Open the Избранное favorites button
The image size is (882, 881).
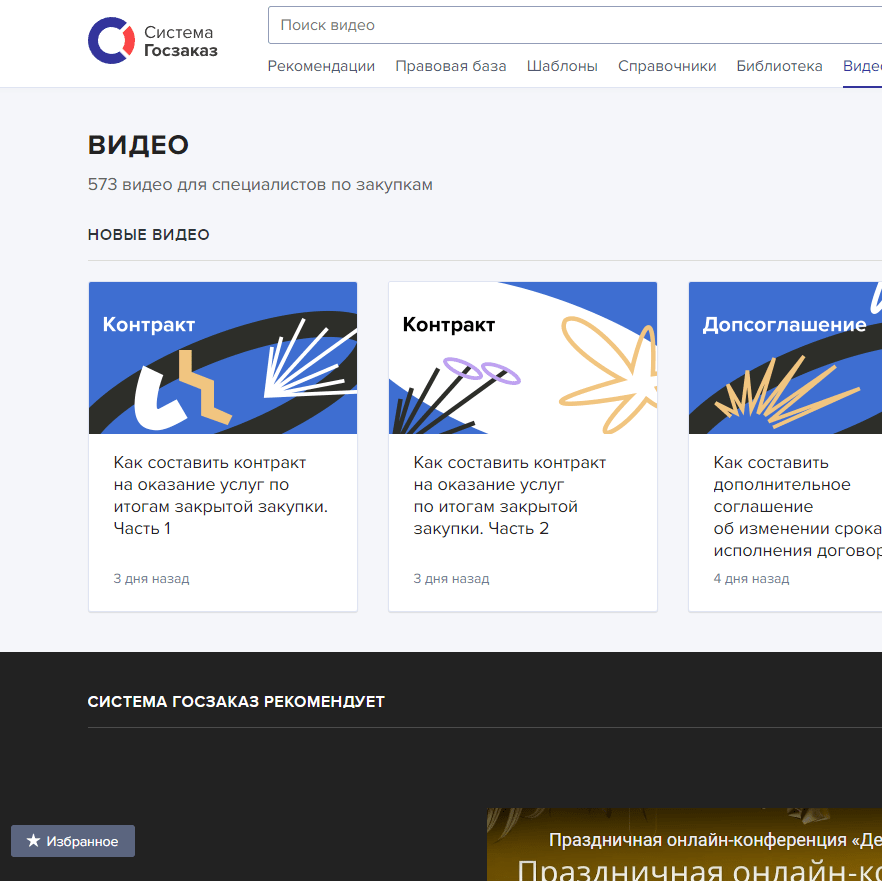(x=73, y=840)
